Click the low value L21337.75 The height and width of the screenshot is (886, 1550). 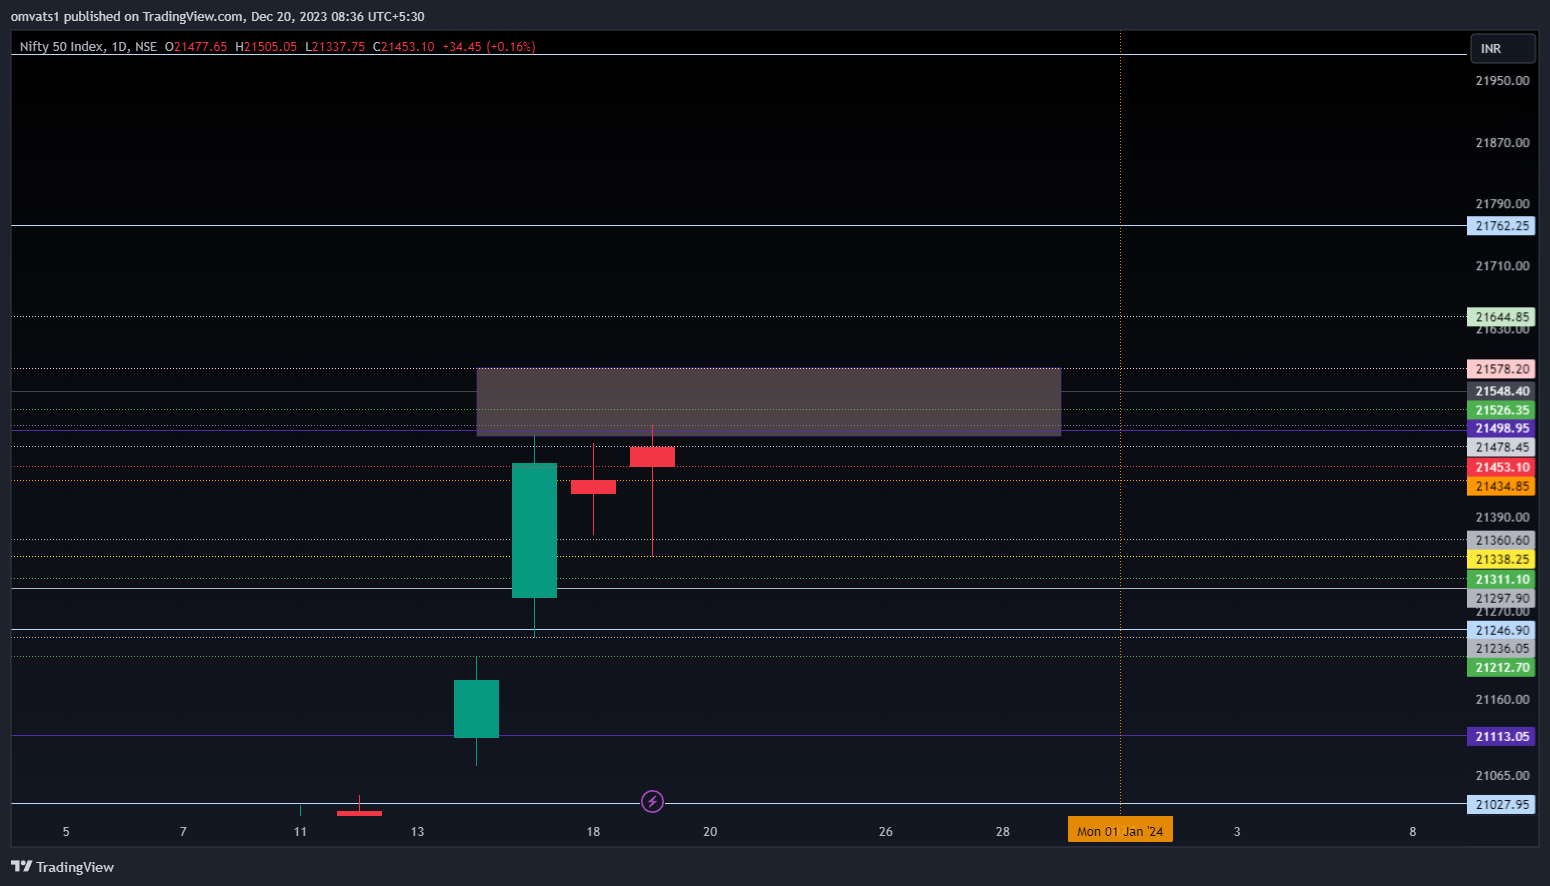tap(335, 46)
